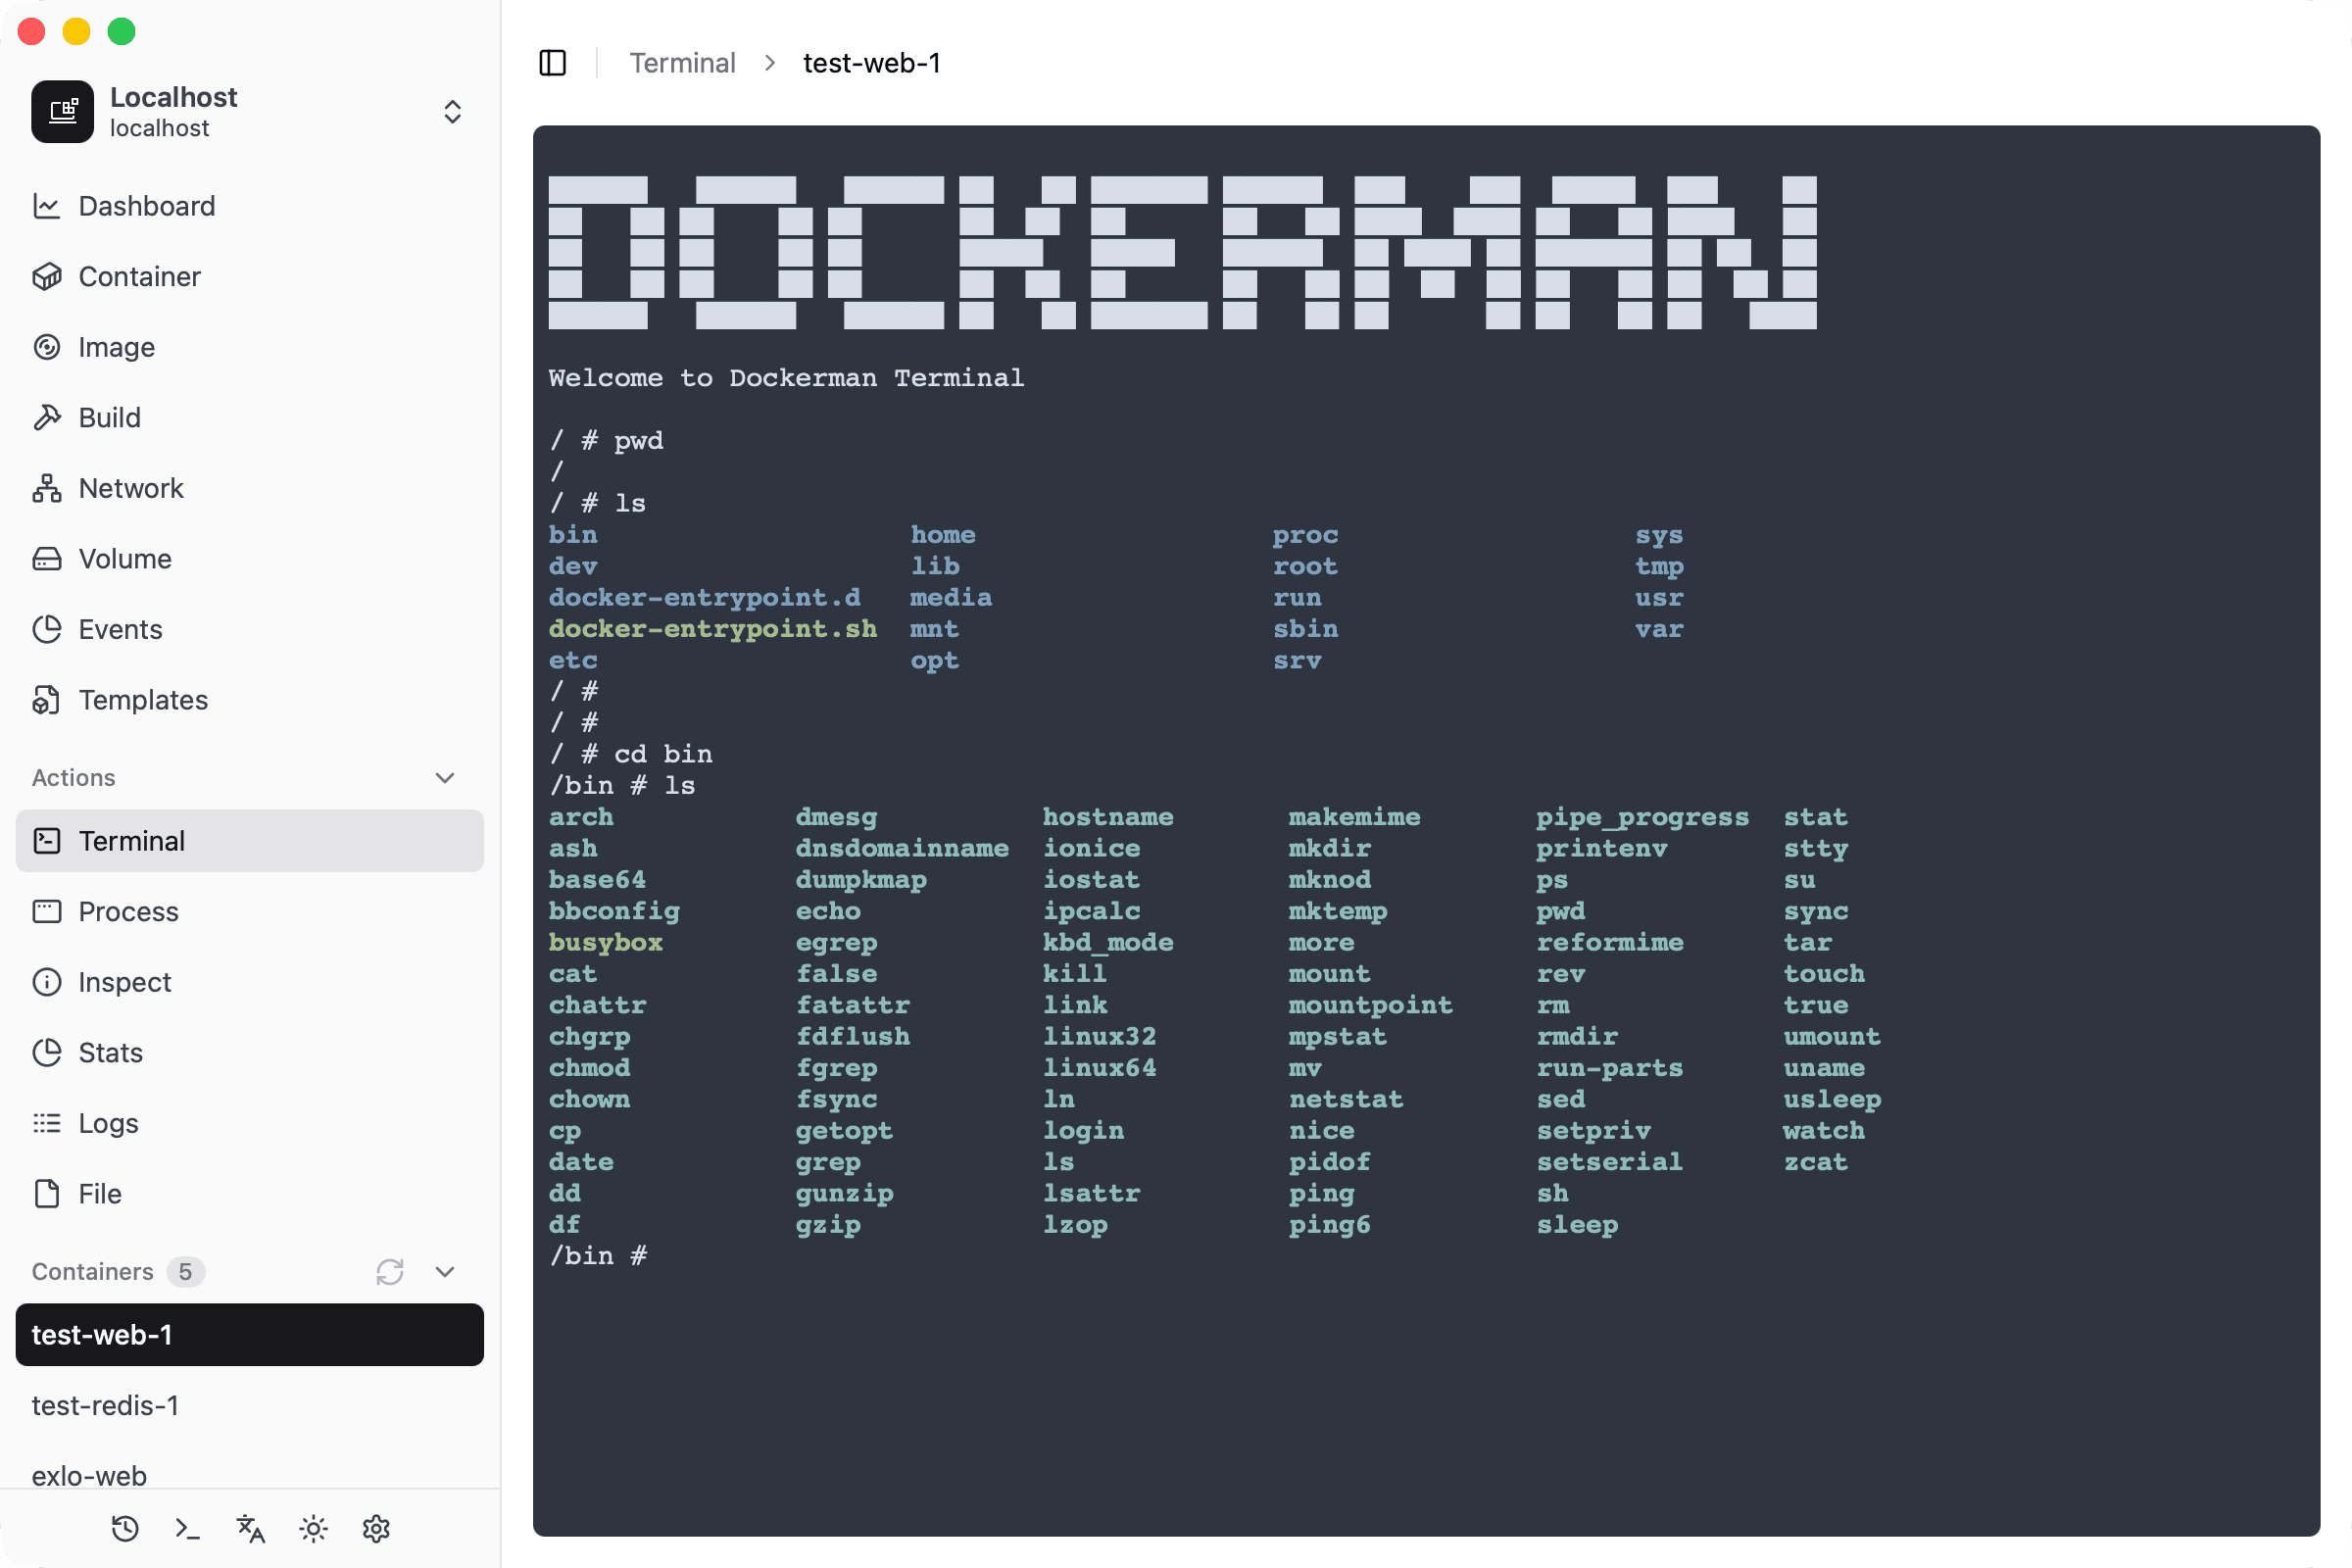
Task: Refresh the Containers list
Action: (390, 1272)
